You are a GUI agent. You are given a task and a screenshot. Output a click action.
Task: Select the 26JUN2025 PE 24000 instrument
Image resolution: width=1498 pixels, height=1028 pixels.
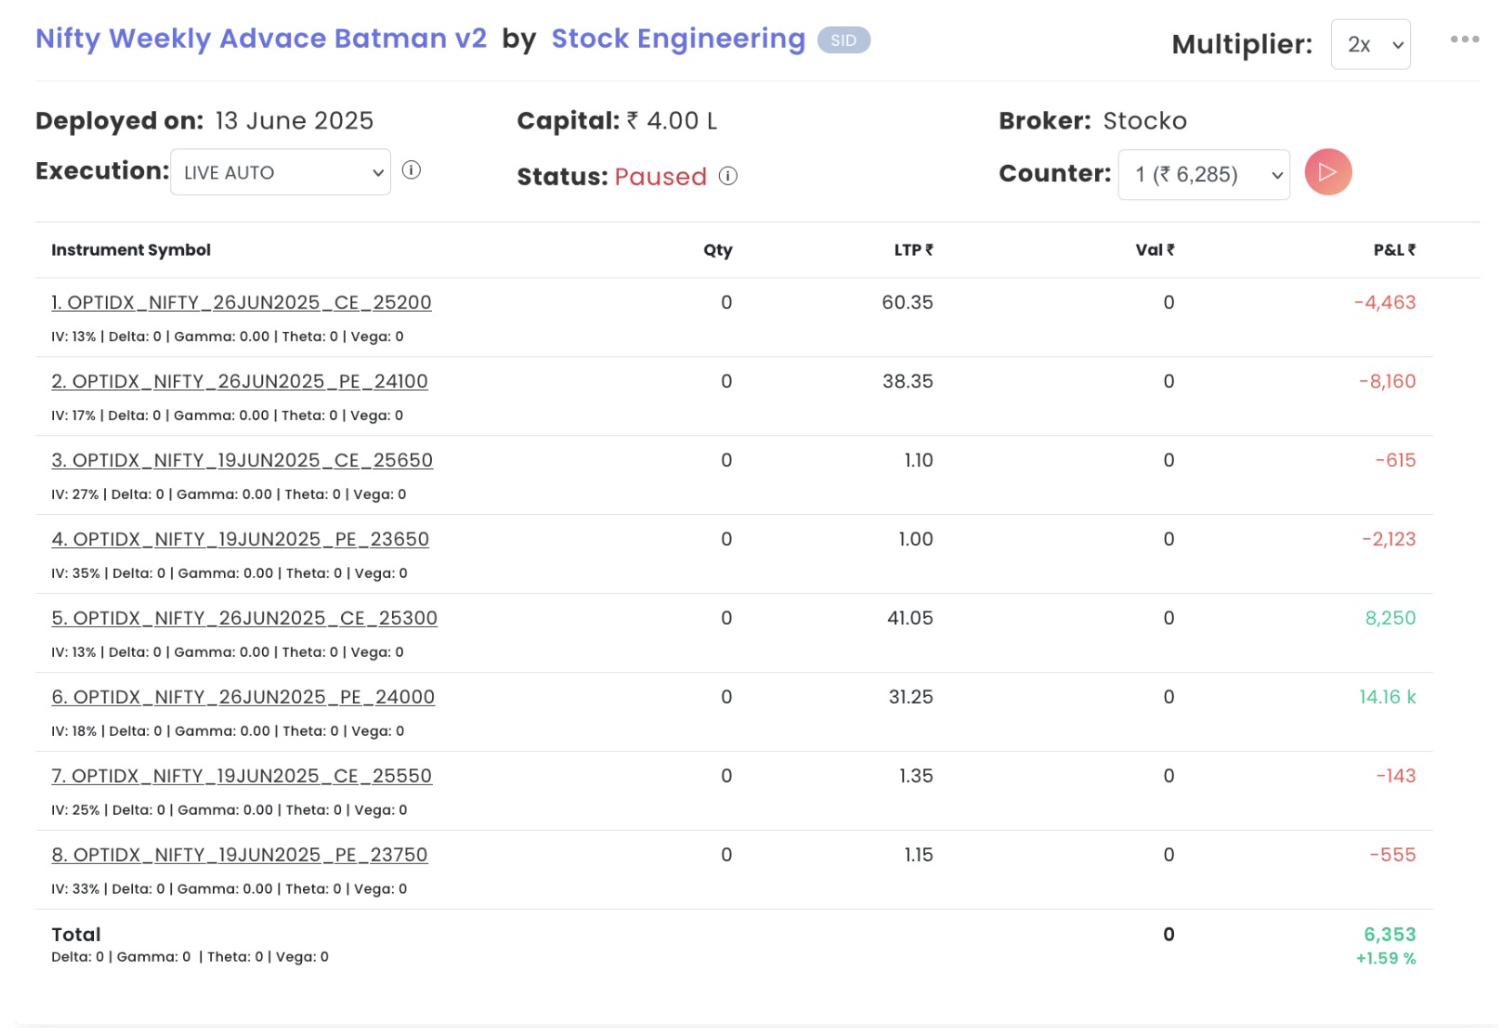(x=243, y=697)
